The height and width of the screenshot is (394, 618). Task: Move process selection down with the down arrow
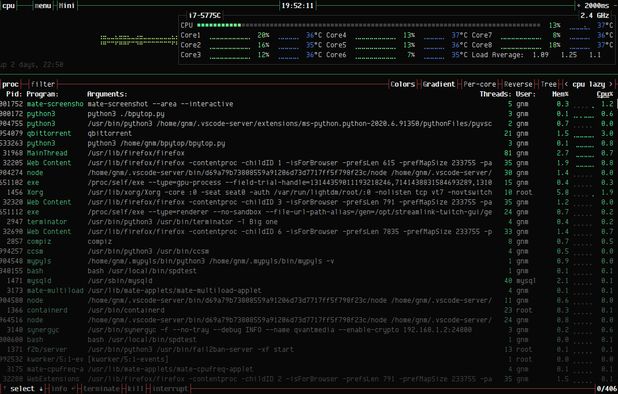point(41,389)
